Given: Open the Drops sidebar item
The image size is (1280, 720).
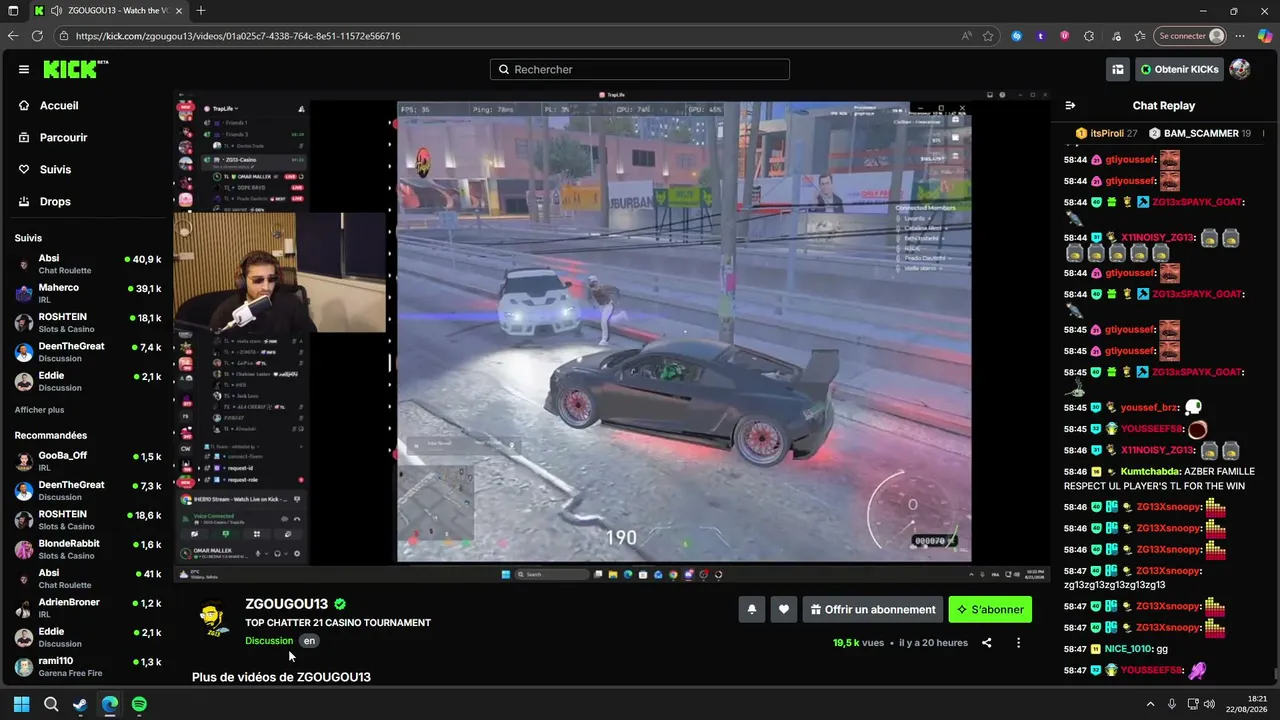Looking at the screenshot, I should [x=55, y=202].
